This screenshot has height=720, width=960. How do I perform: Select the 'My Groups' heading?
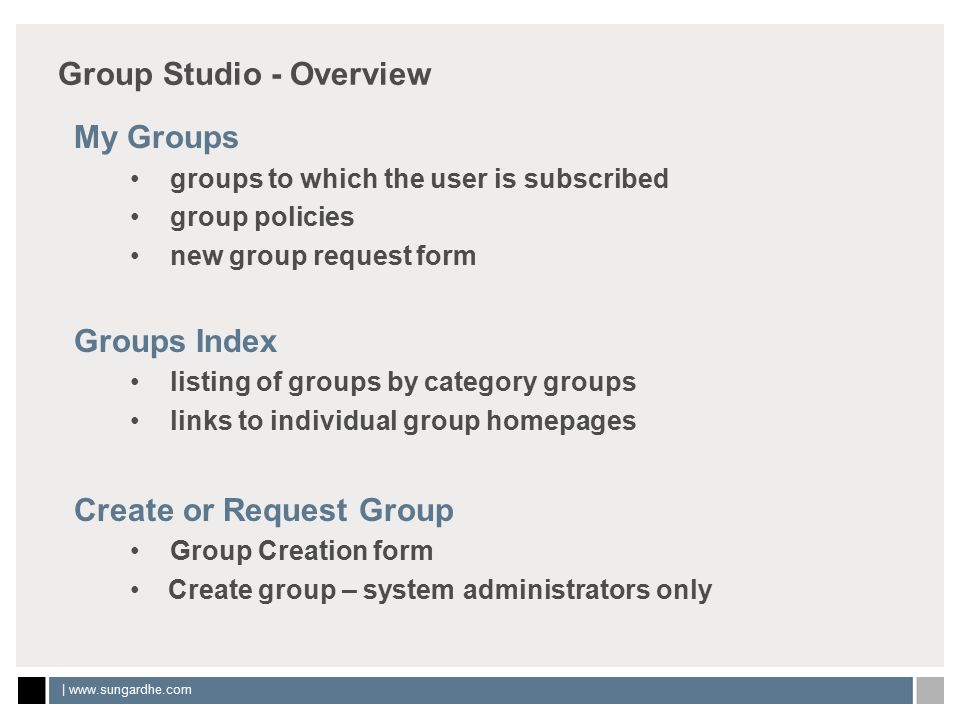(x=156, y=138)
